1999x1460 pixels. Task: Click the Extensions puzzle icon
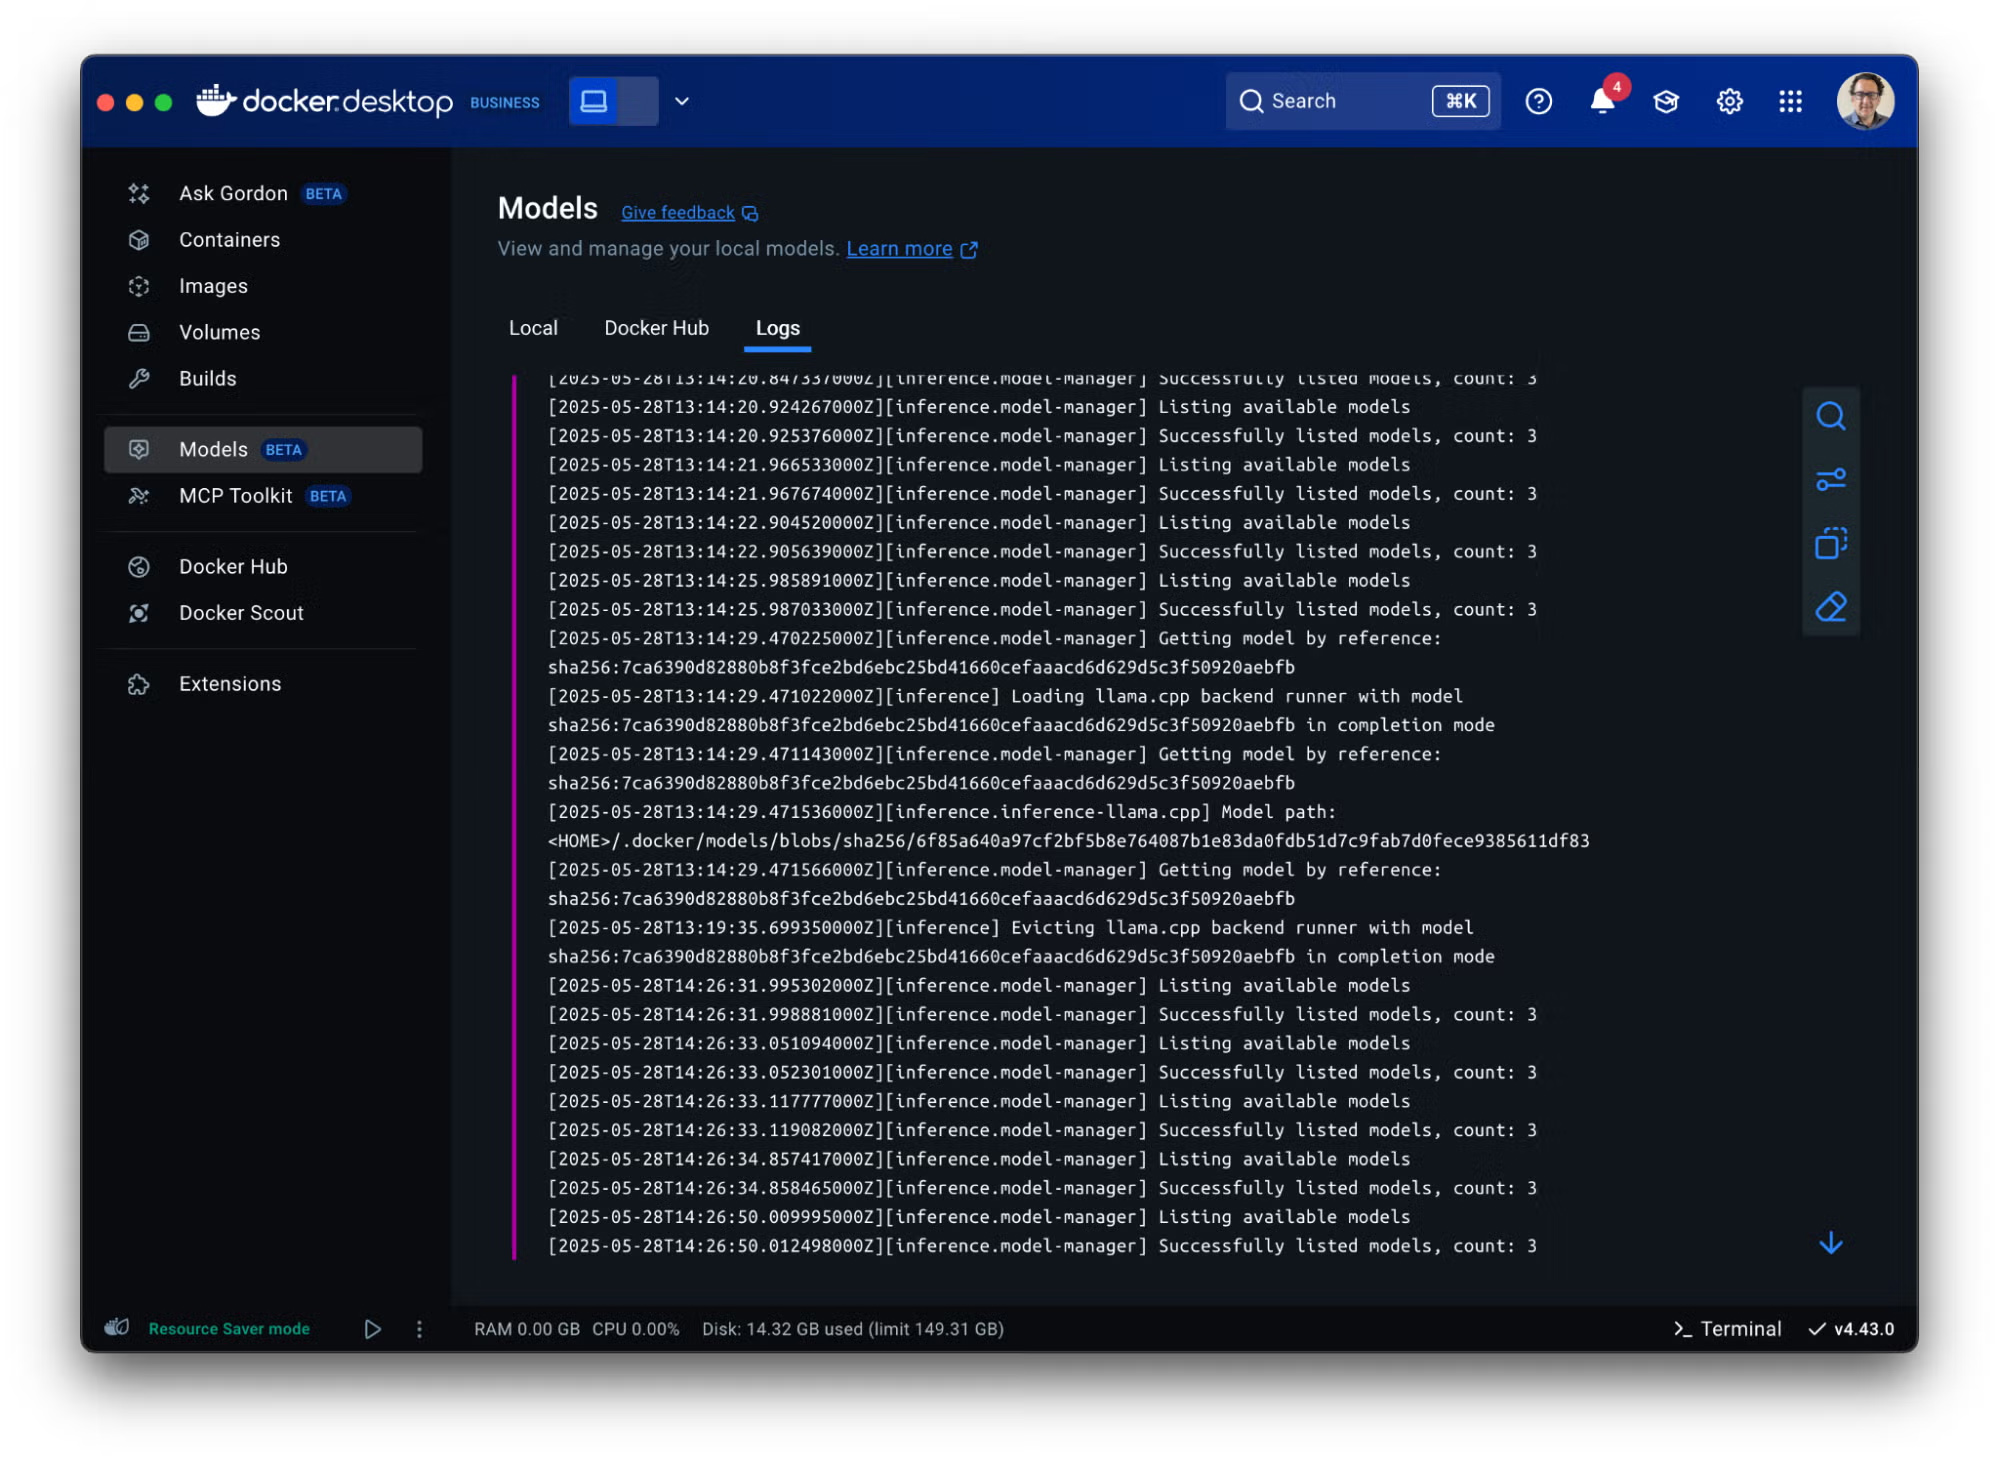pyautogui.click(x=139, y=684)
